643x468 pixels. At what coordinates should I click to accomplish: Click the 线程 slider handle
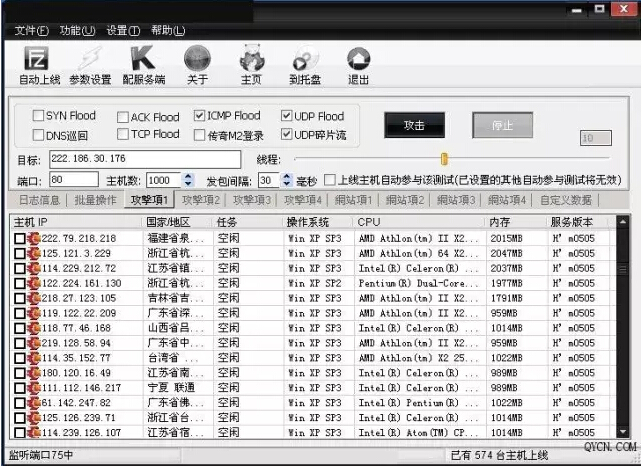pyautogui.click(x=444, y=159)
